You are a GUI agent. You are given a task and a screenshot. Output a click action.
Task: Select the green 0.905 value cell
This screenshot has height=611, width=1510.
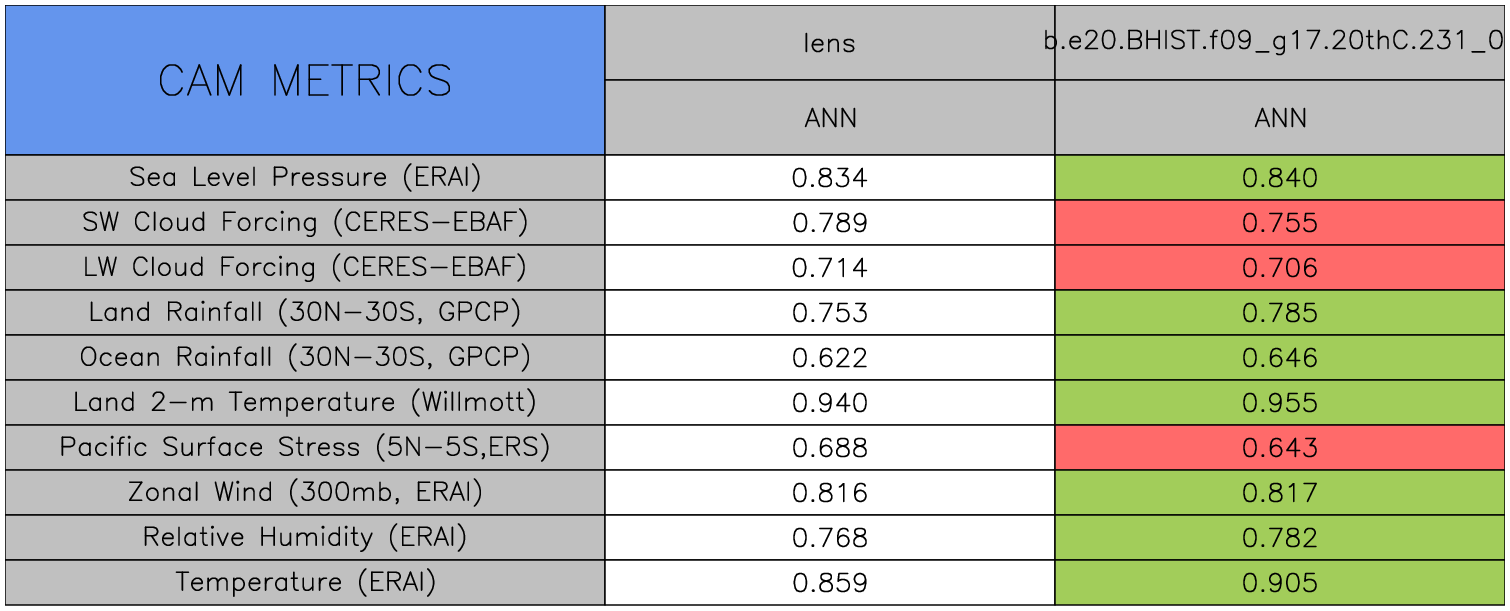[1280, 583]
